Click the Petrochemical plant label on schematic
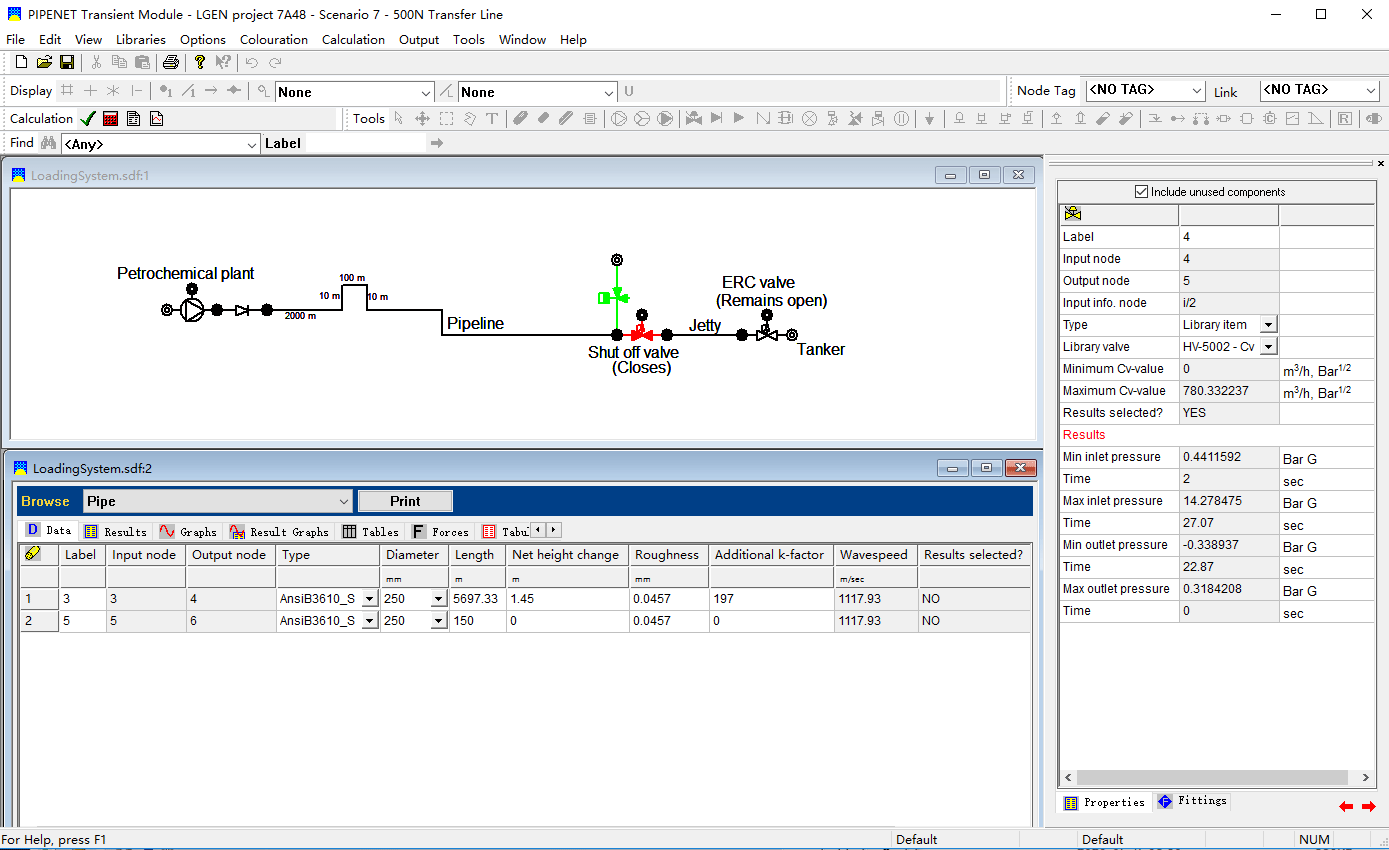 pos(186,274)
